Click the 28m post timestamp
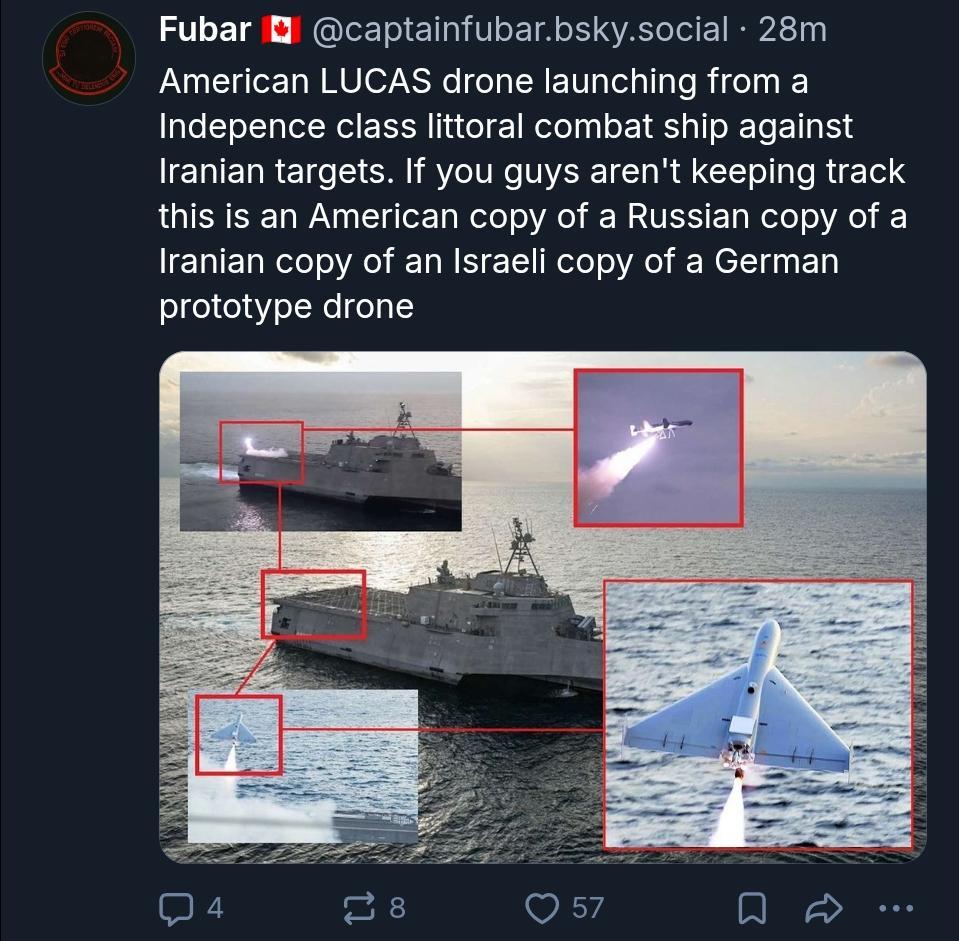The image size is (959, 941). [793, 30]
